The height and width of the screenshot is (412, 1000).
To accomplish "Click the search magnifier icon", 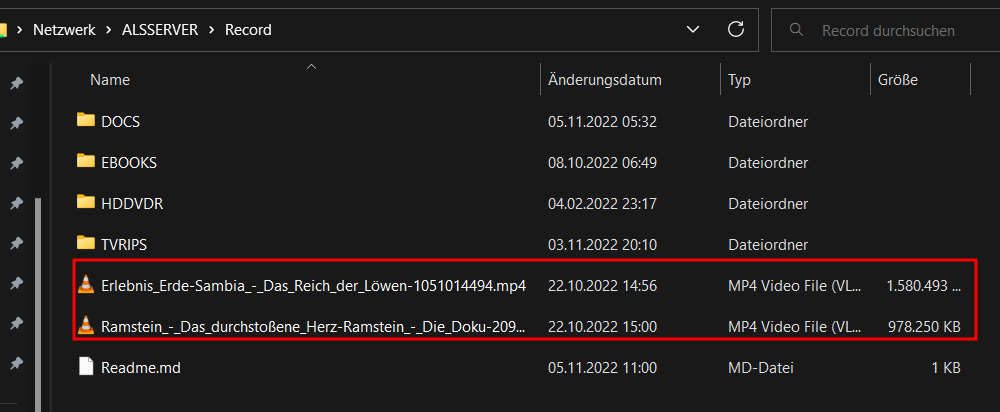I will (x=796, y=29).
